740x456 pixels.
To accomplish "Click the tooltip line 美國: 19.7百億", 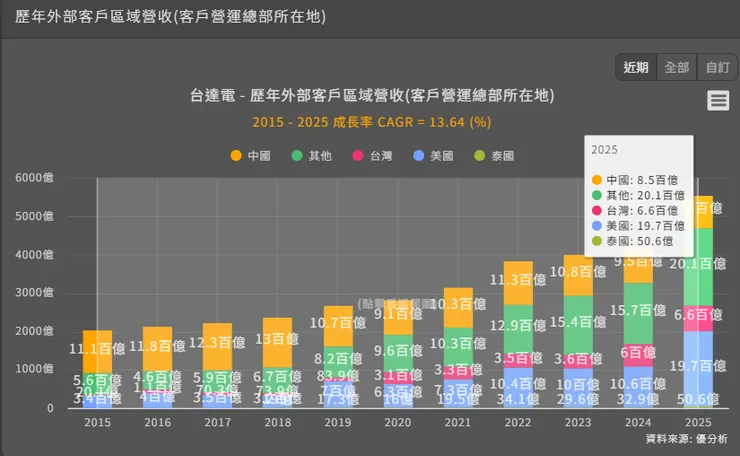I will (x=638, y=226).
